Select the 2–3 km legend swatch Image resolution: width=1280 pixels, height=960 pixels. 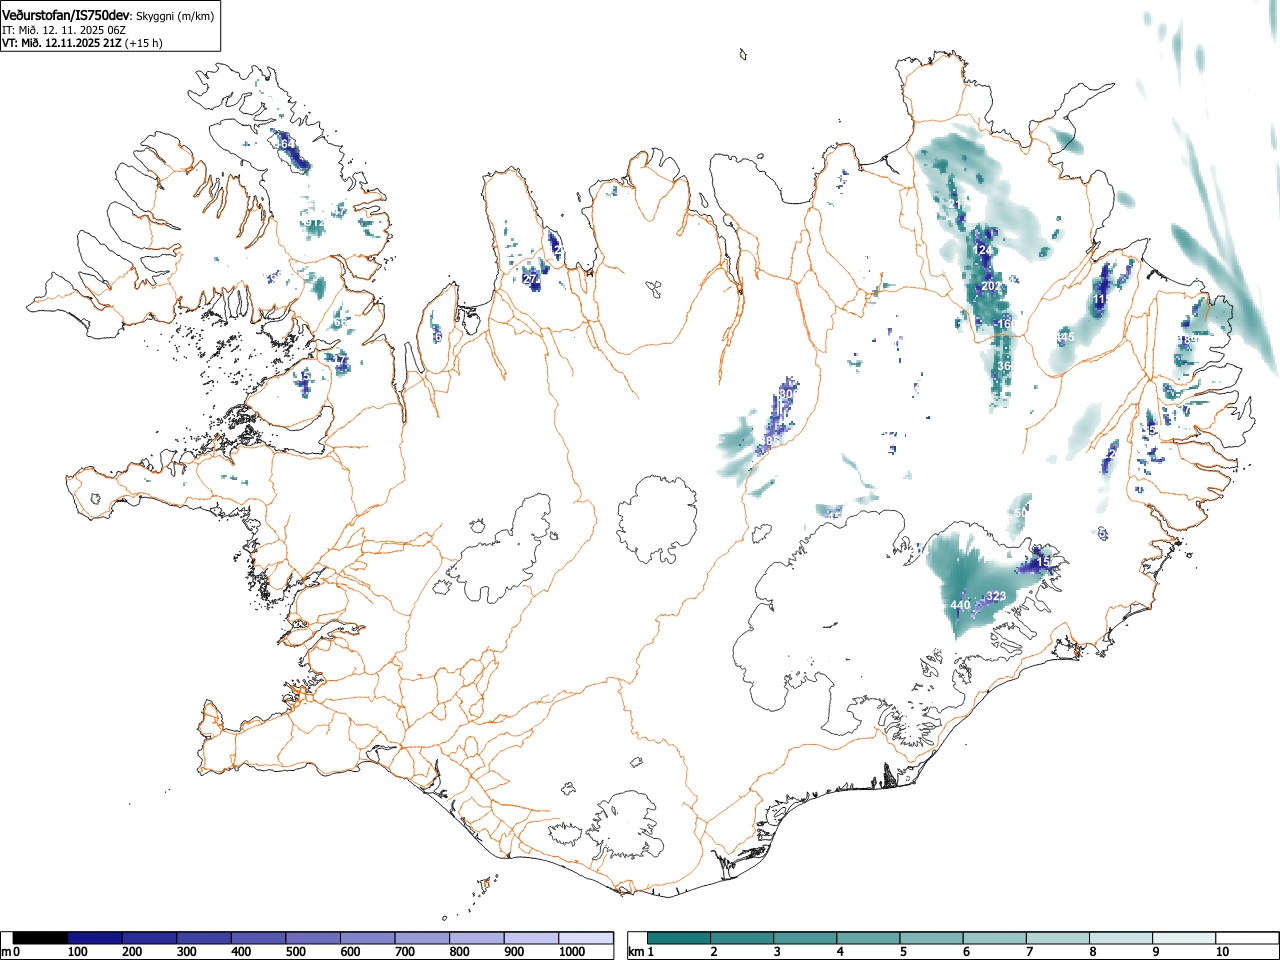point(742,938)
